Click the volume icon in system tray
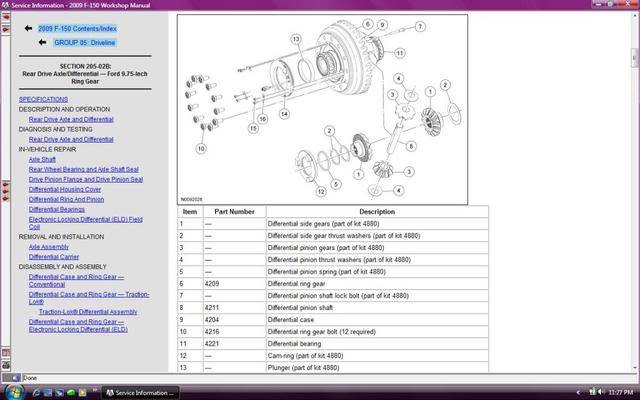This screenshot has height=400, width=640. (600, 392)
